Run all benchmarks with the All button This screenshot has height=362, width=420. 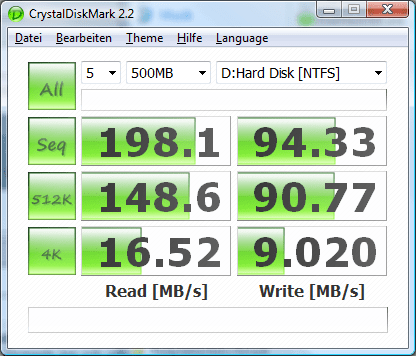52,86
